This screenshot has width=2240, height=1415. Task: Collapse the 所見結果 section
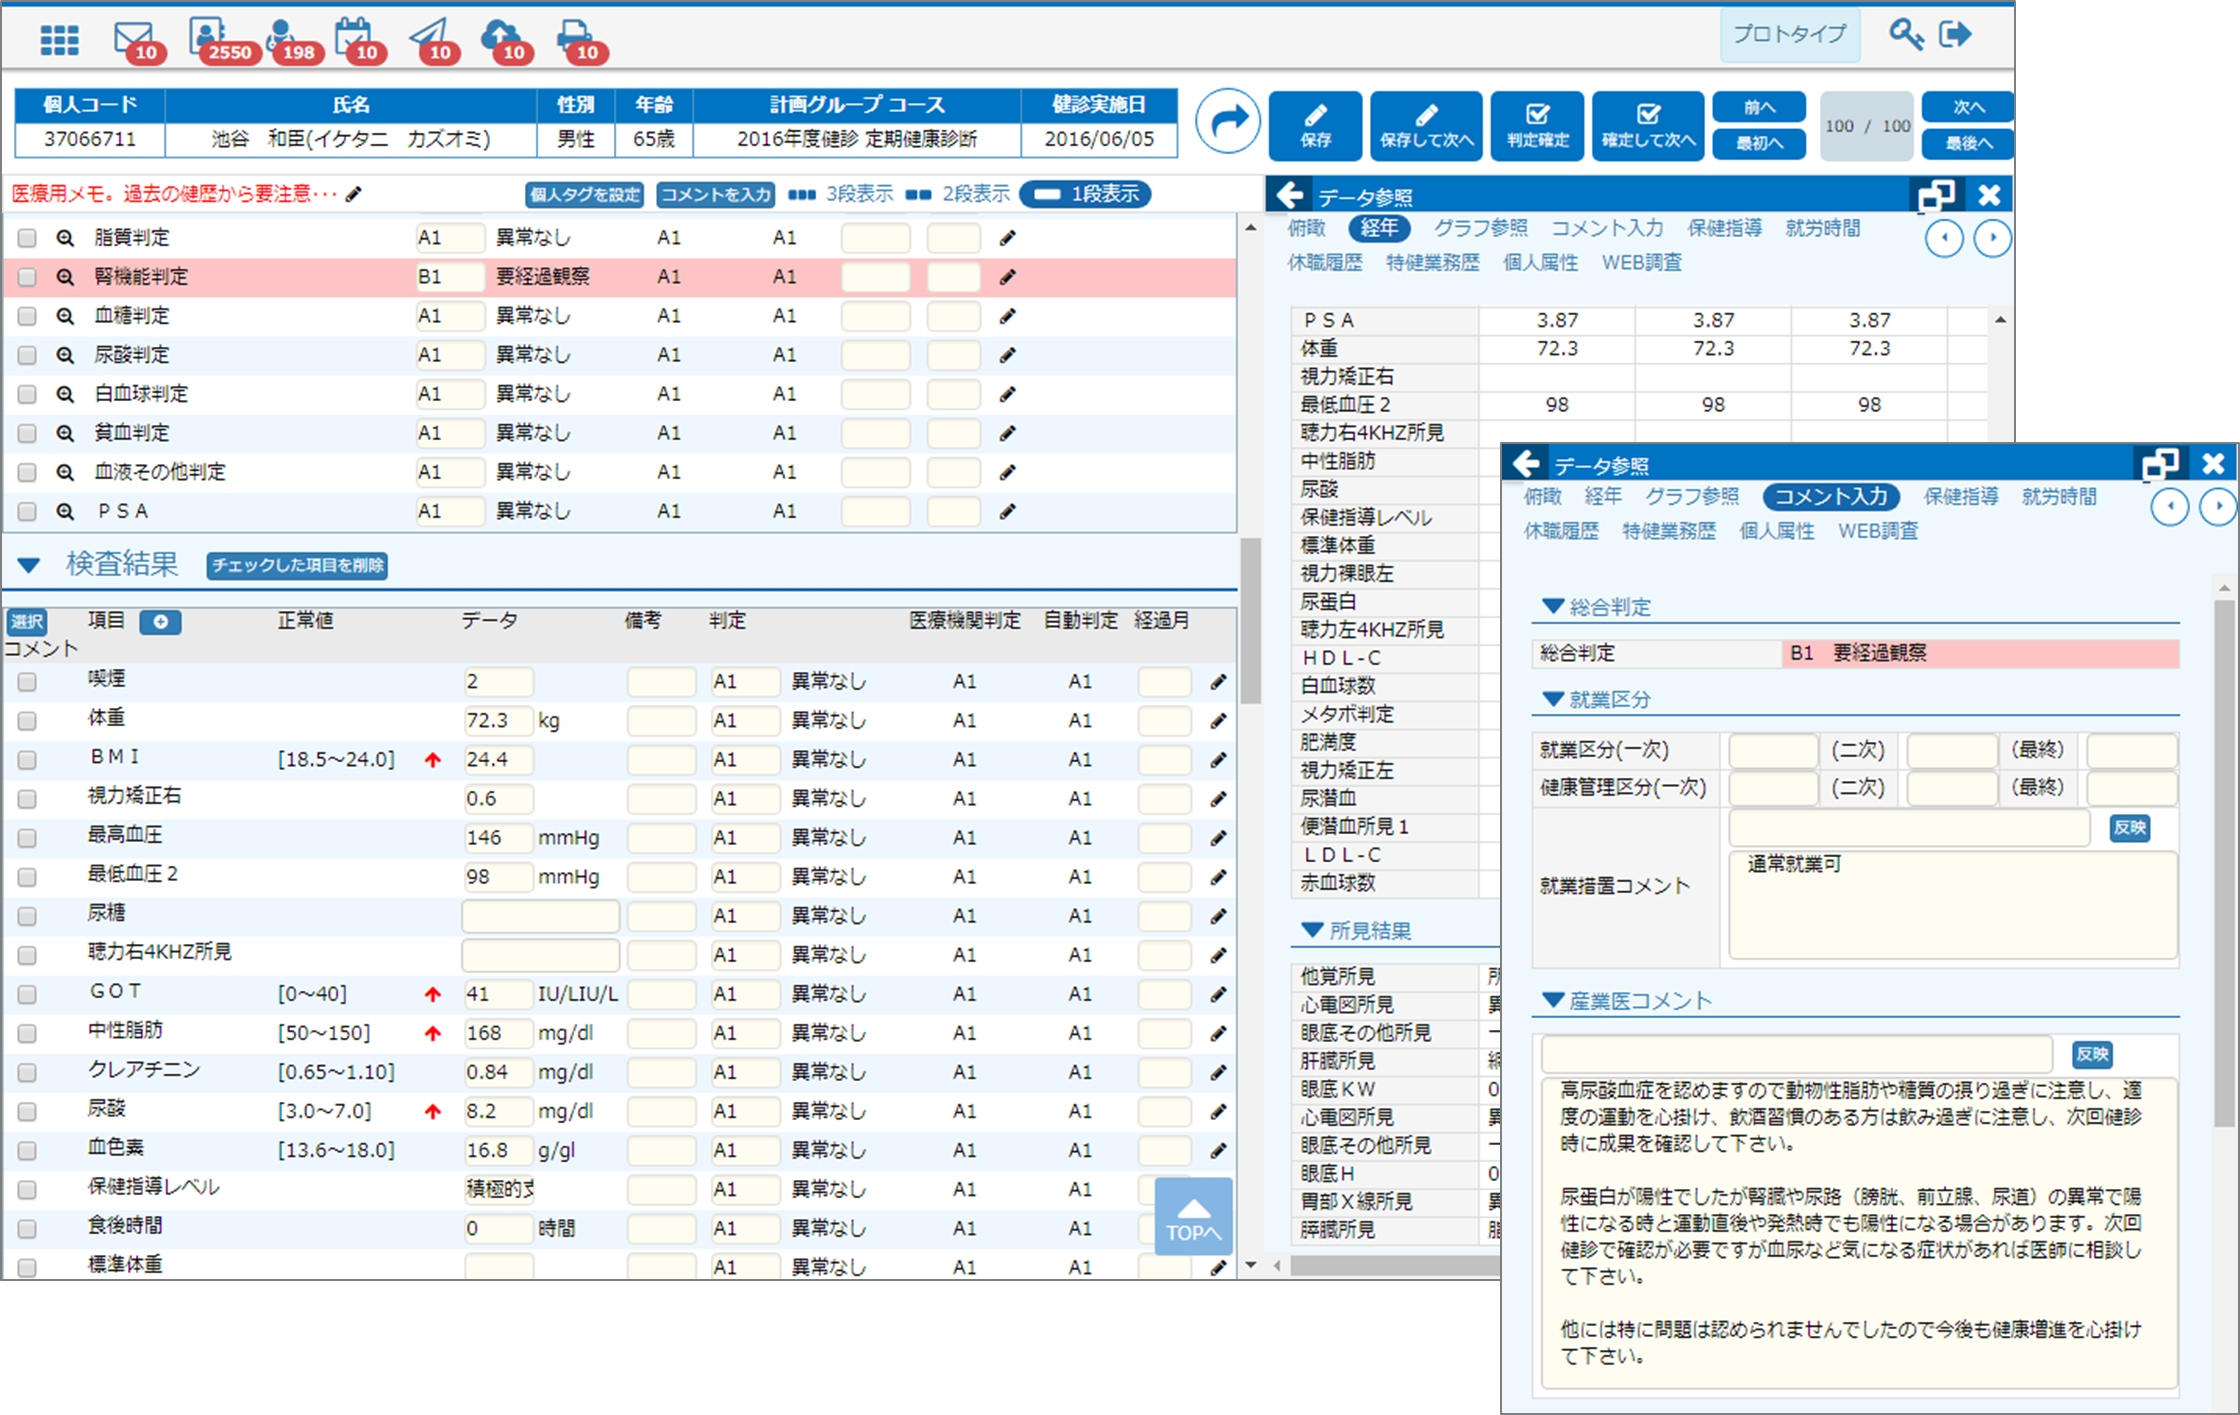pos(1313,930)
